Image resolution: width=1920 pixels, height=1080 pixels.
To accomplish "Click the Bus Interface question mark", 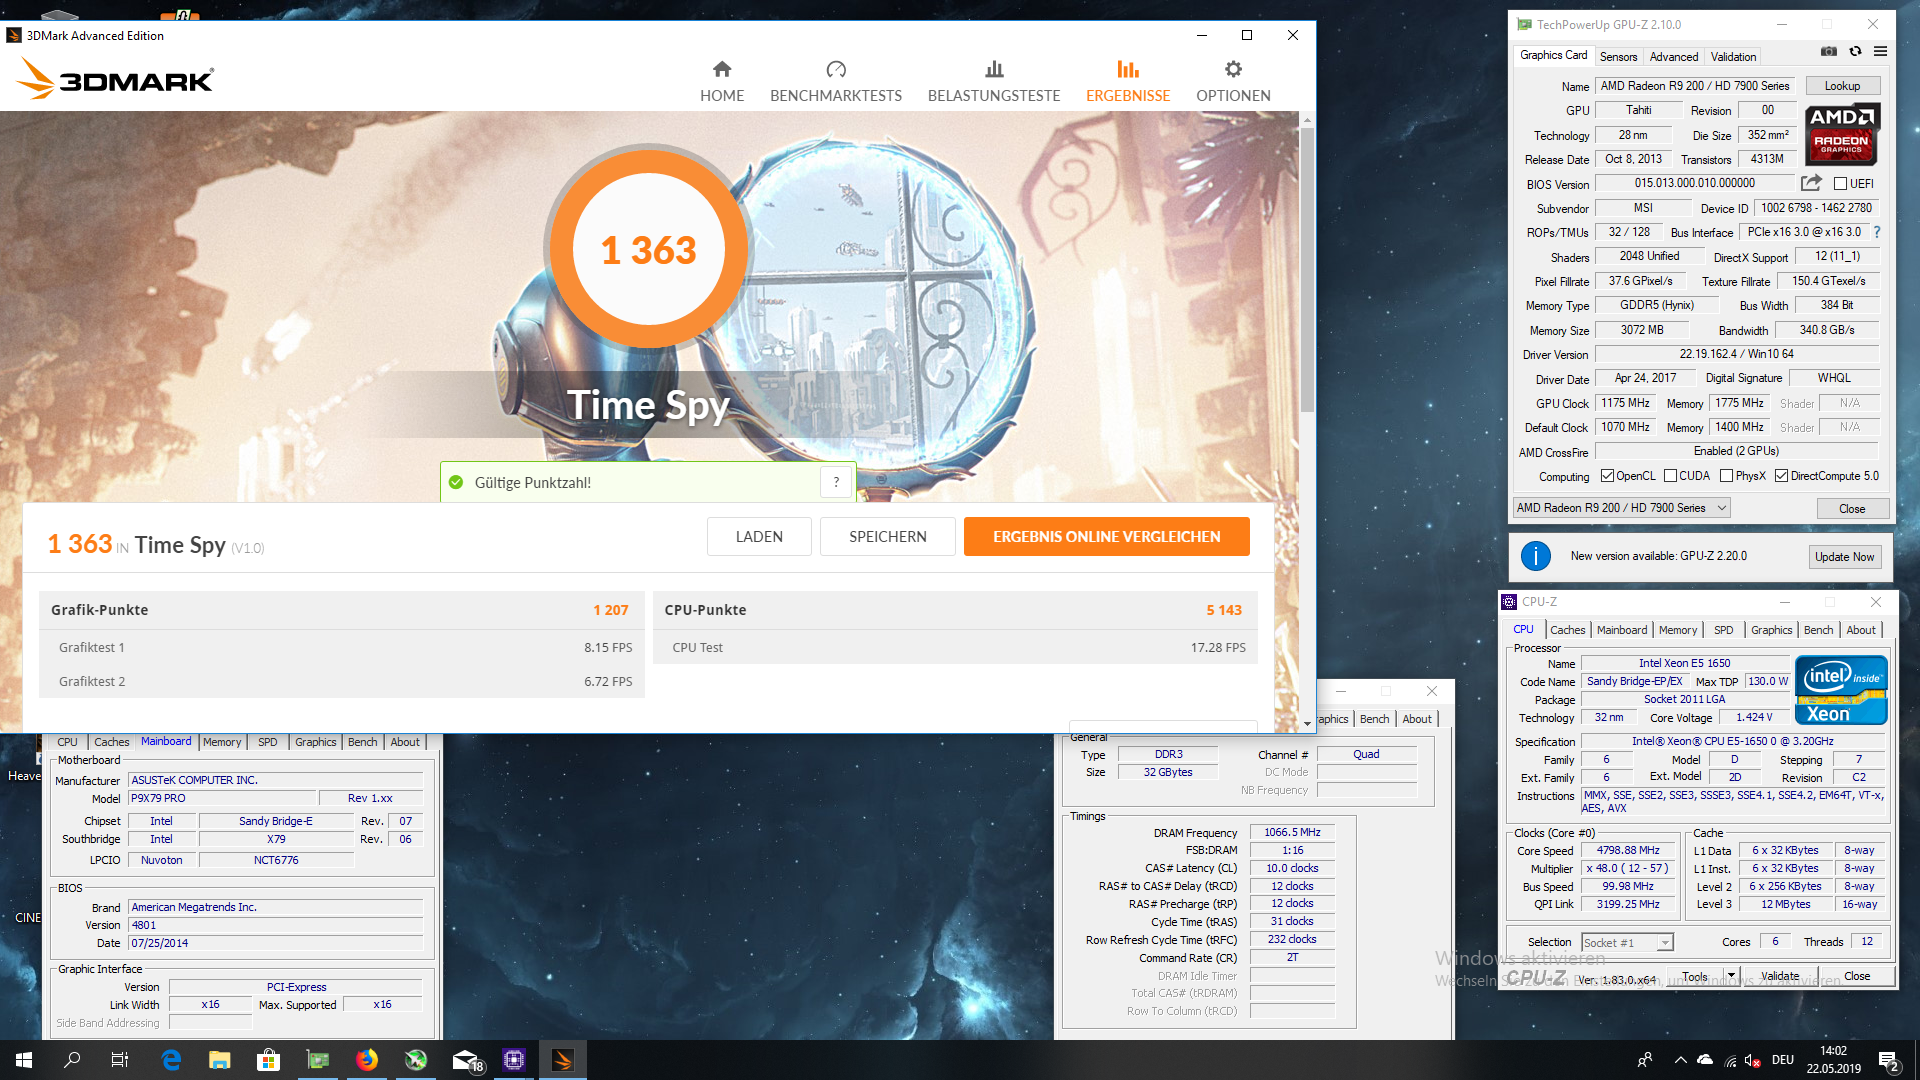I will (x=1877, y=232).
